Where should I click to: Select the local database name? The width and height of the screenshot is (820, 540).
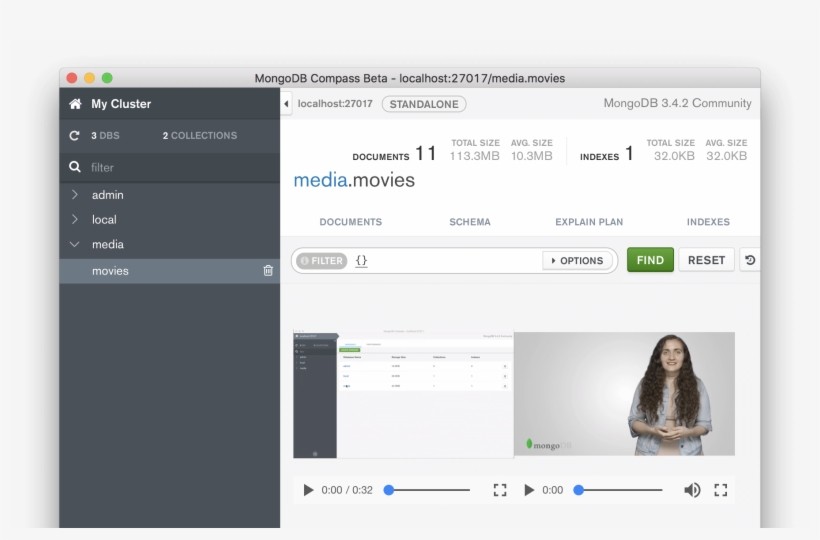pos(104,220)
